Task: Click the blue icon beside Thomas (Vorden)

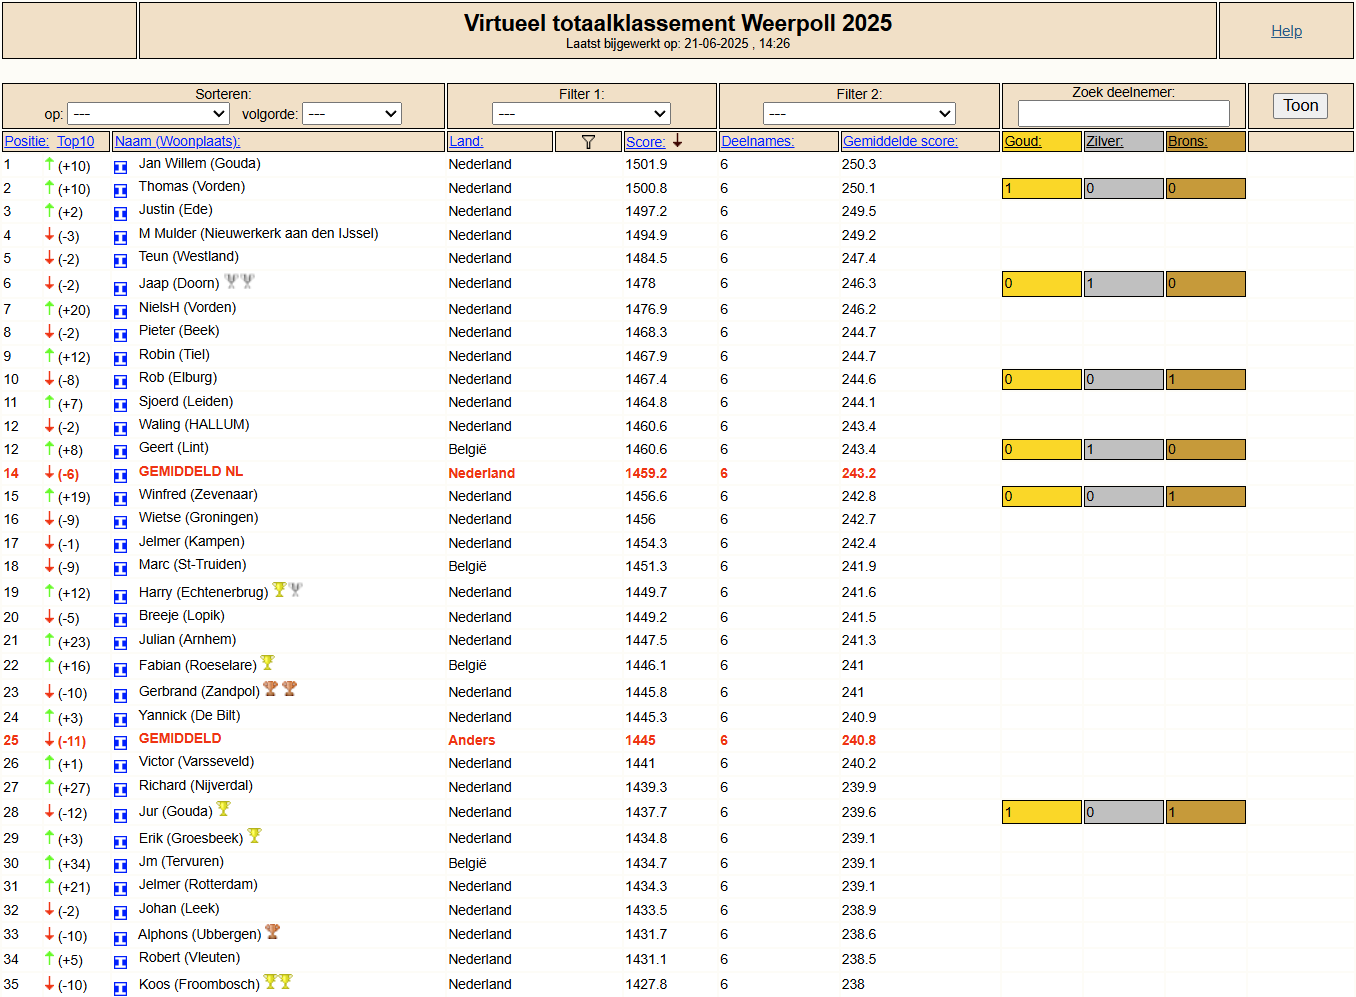Action: click(x=120, y=190)
